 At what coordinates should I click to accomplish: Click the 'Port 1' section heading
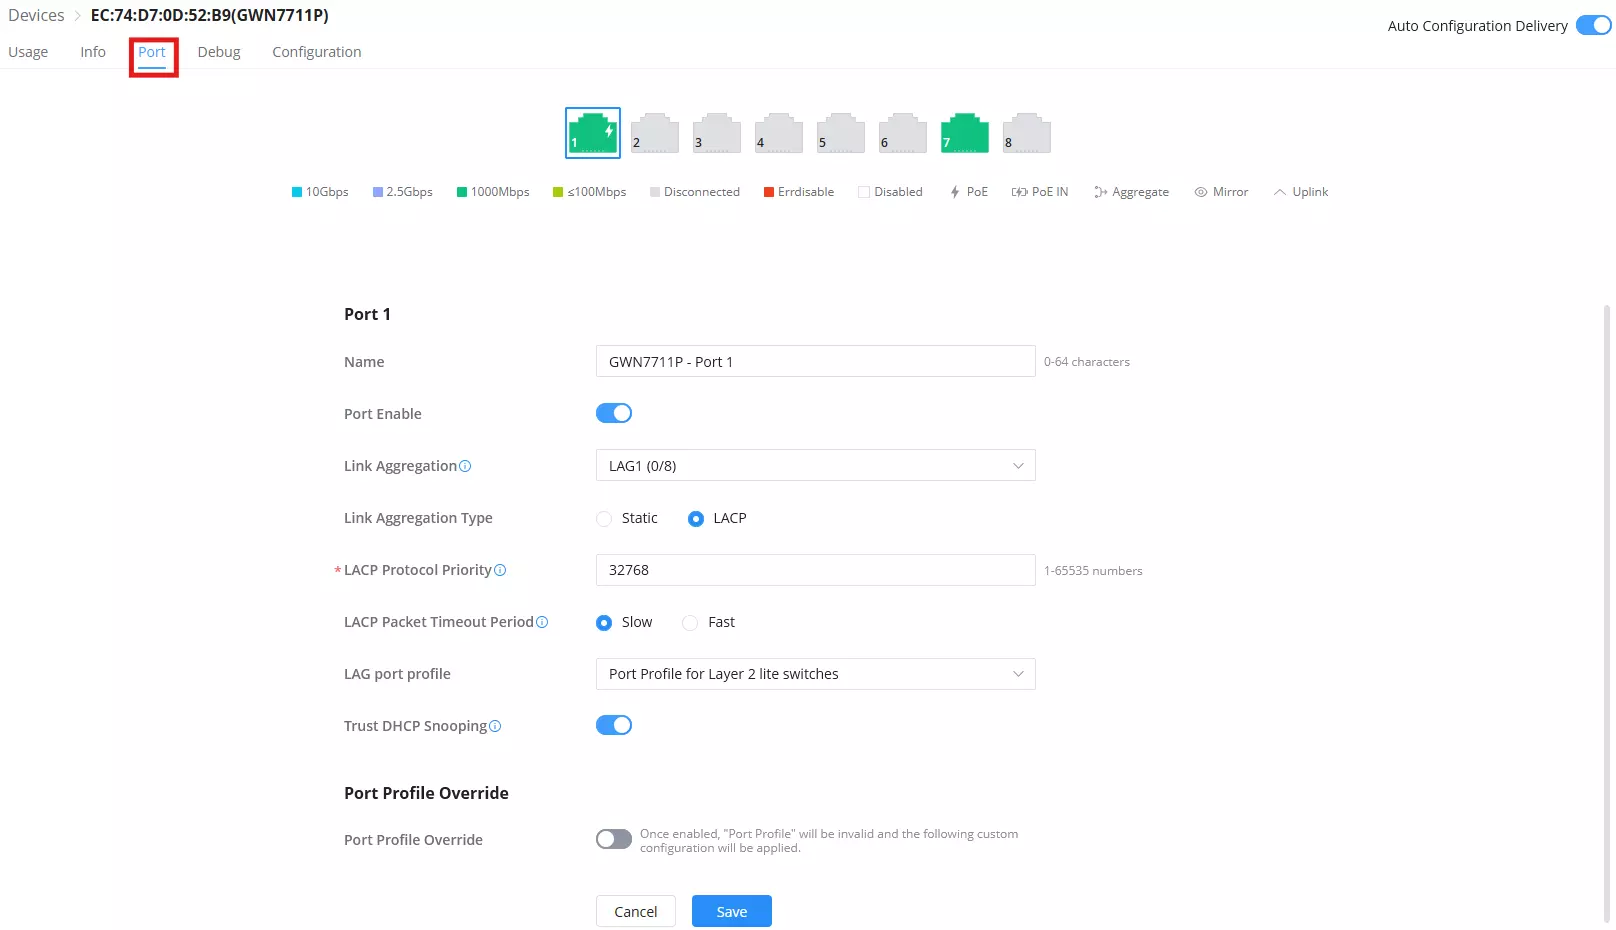pyautogui.click(x=367, y=314)
